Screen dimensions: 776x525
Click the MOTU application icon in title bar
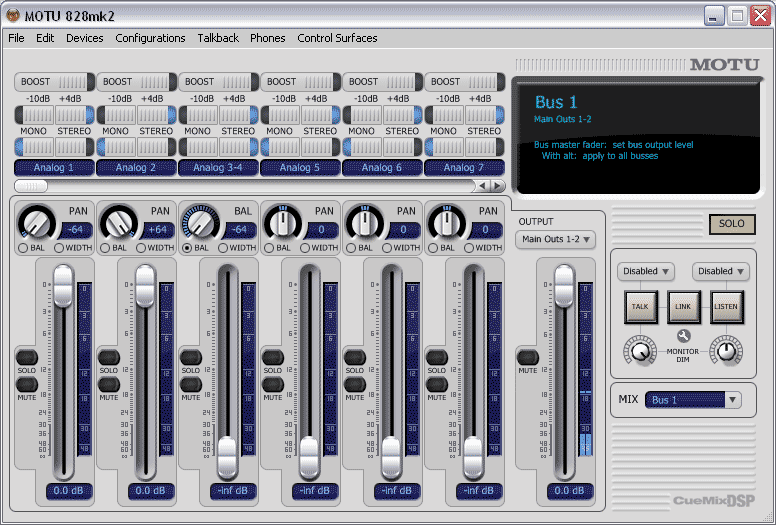[13, 15]
